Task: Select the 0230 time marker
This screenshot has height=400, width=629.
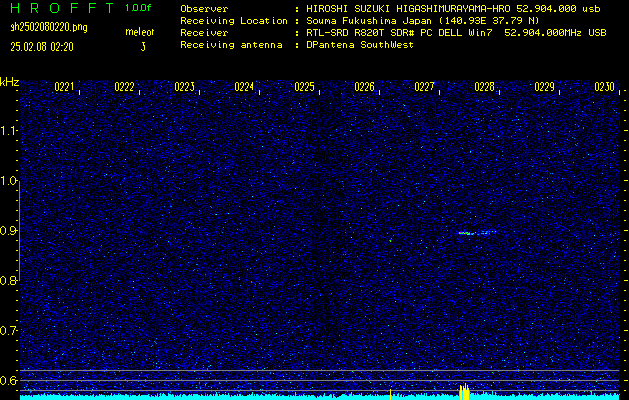Action: pos(603,87)
